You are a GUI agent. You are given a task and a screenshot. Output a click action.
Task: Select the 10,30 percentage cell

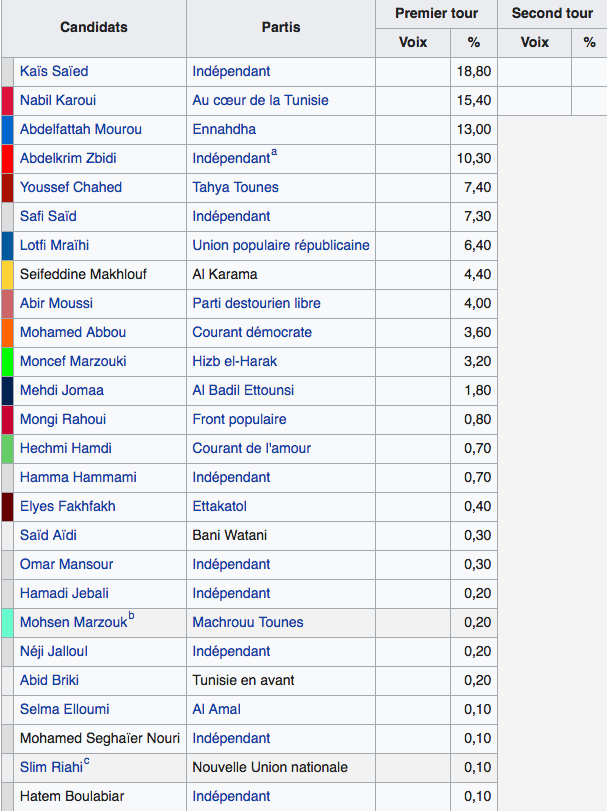[474, 158]
